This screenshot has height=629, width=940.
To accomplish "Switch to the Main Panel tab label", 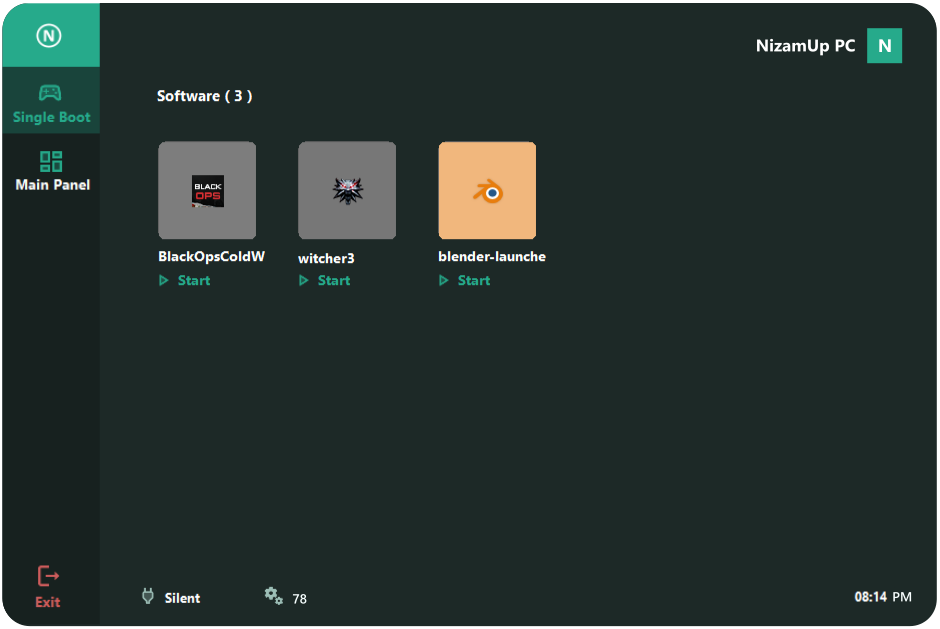I will [52, 185].
